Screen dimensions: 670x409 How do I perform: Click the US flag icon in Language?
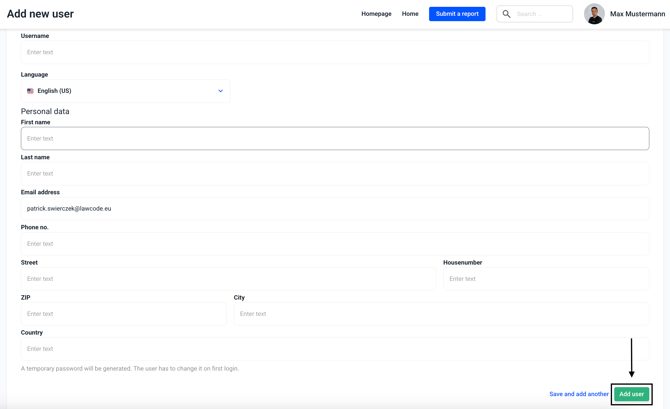click(30, 91)
